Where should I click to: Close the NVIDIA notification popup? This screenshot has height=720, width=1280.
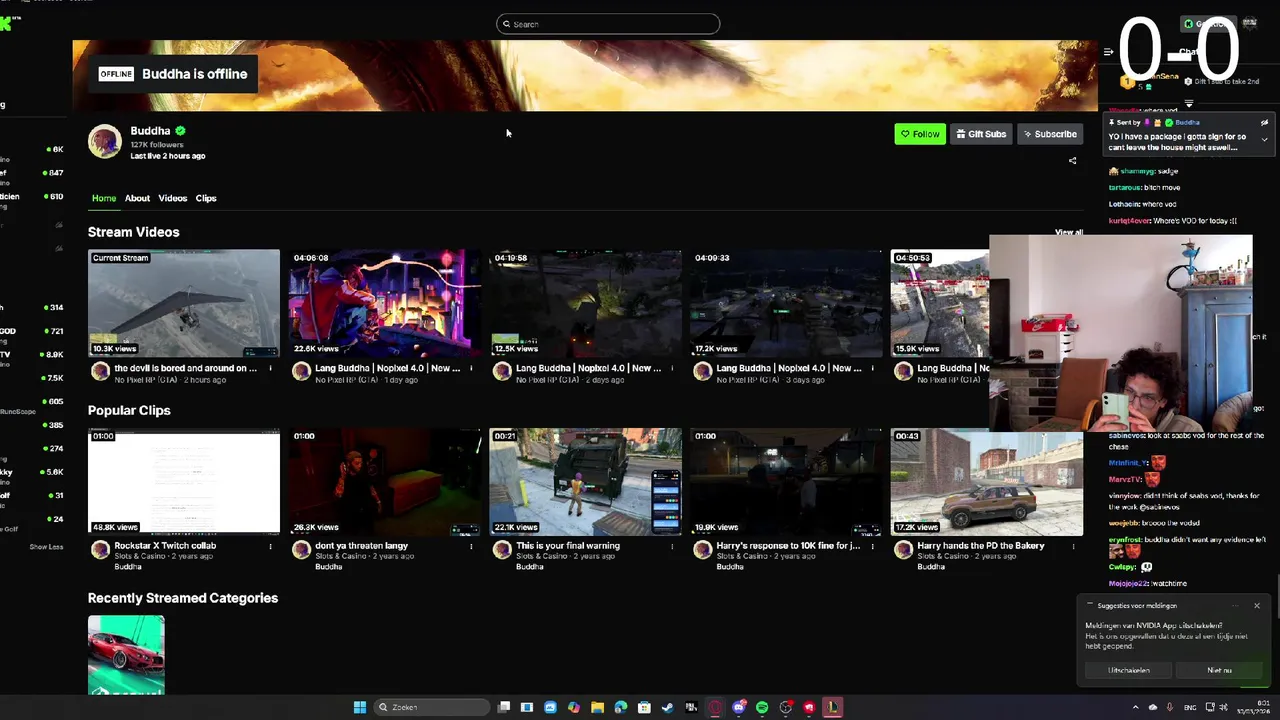(x=1257, y=605)
